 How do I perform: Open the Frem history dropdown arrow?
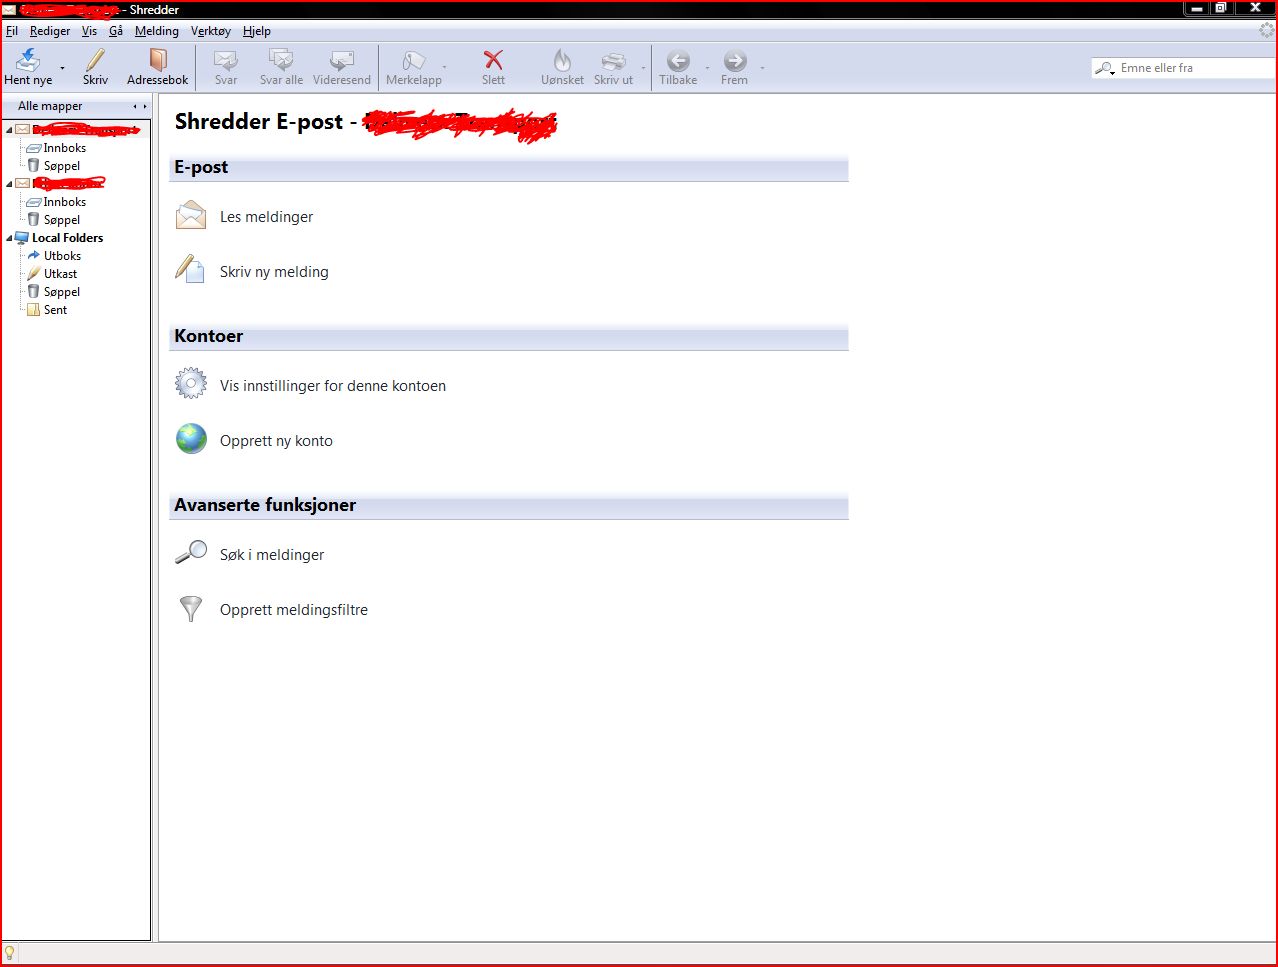click(x=762, y=68)
